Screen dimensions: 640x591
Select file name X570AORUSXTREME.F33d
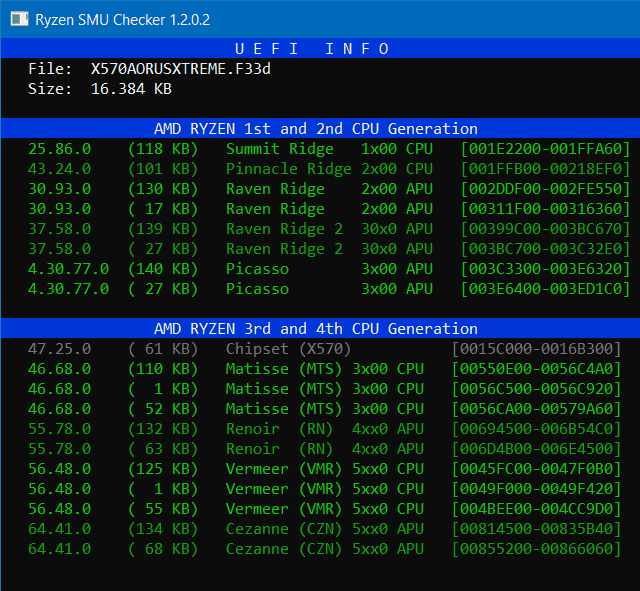pos(180,69)
